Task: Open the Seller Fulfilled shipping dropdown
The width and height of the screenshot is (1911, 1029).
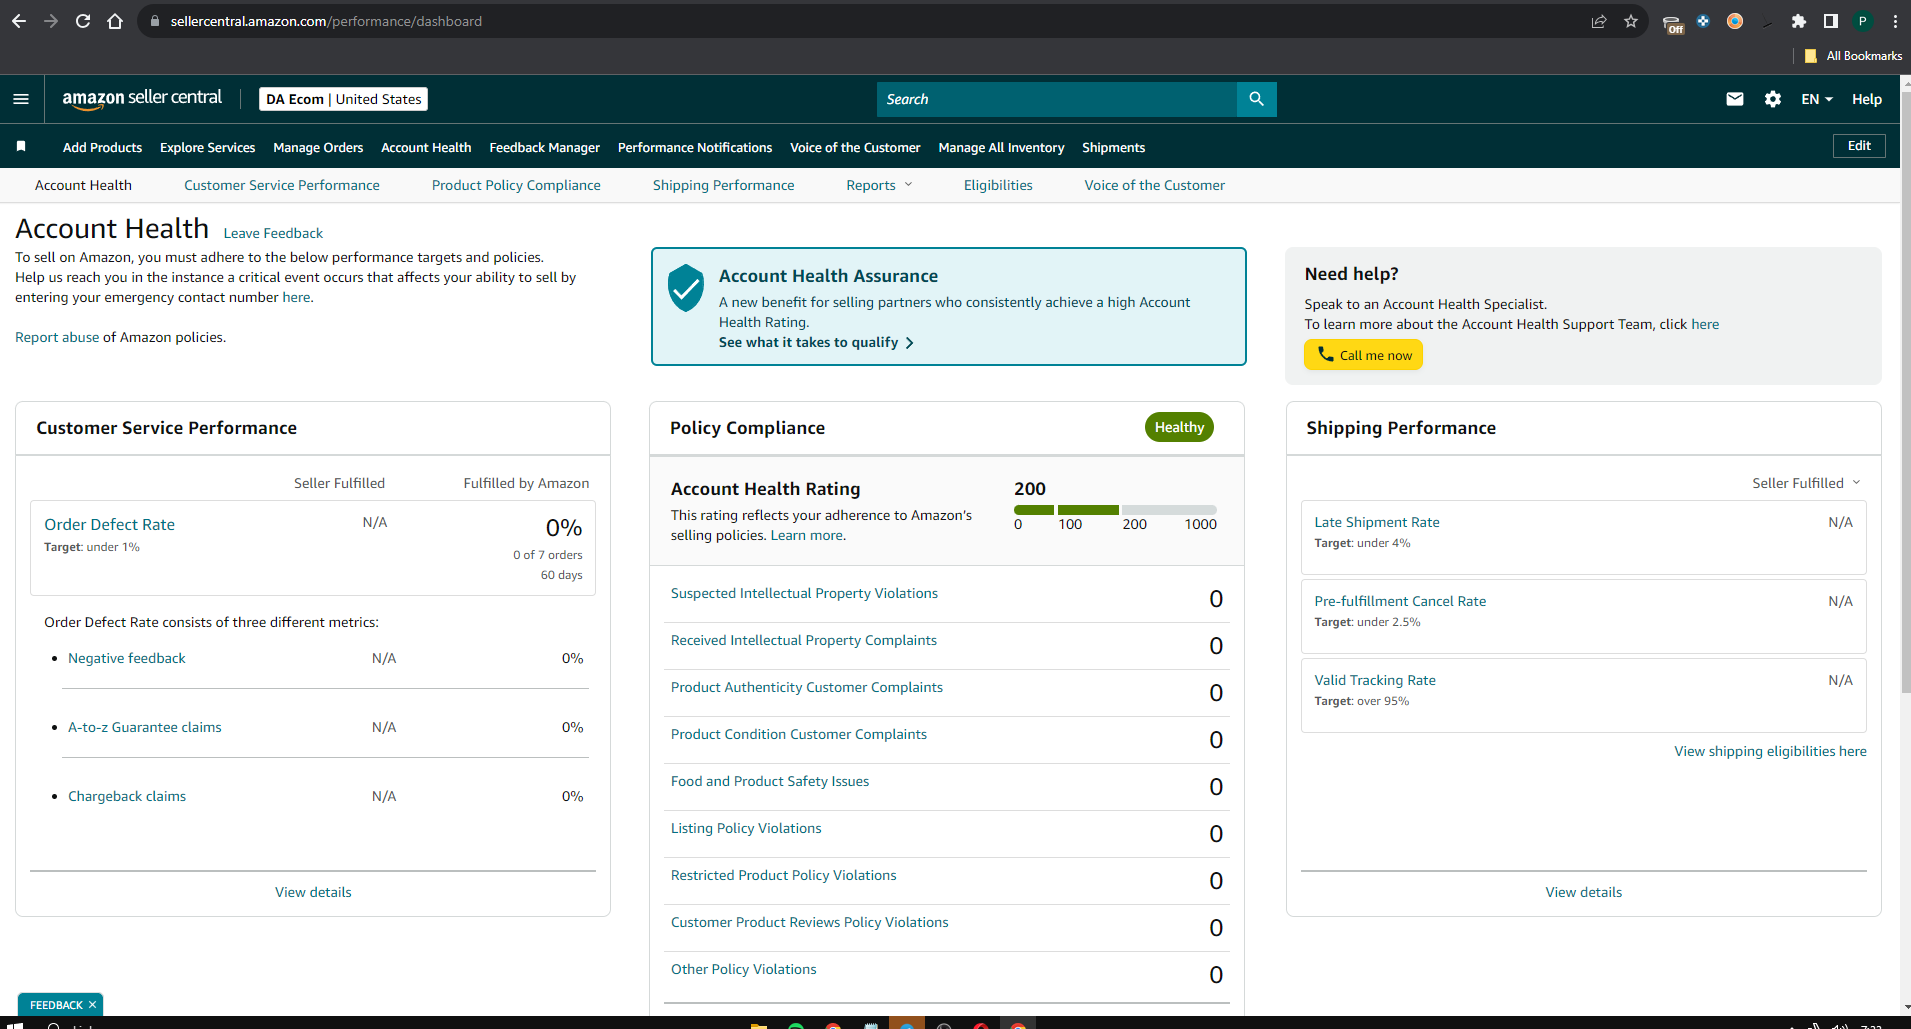Action: (1806, 483)
